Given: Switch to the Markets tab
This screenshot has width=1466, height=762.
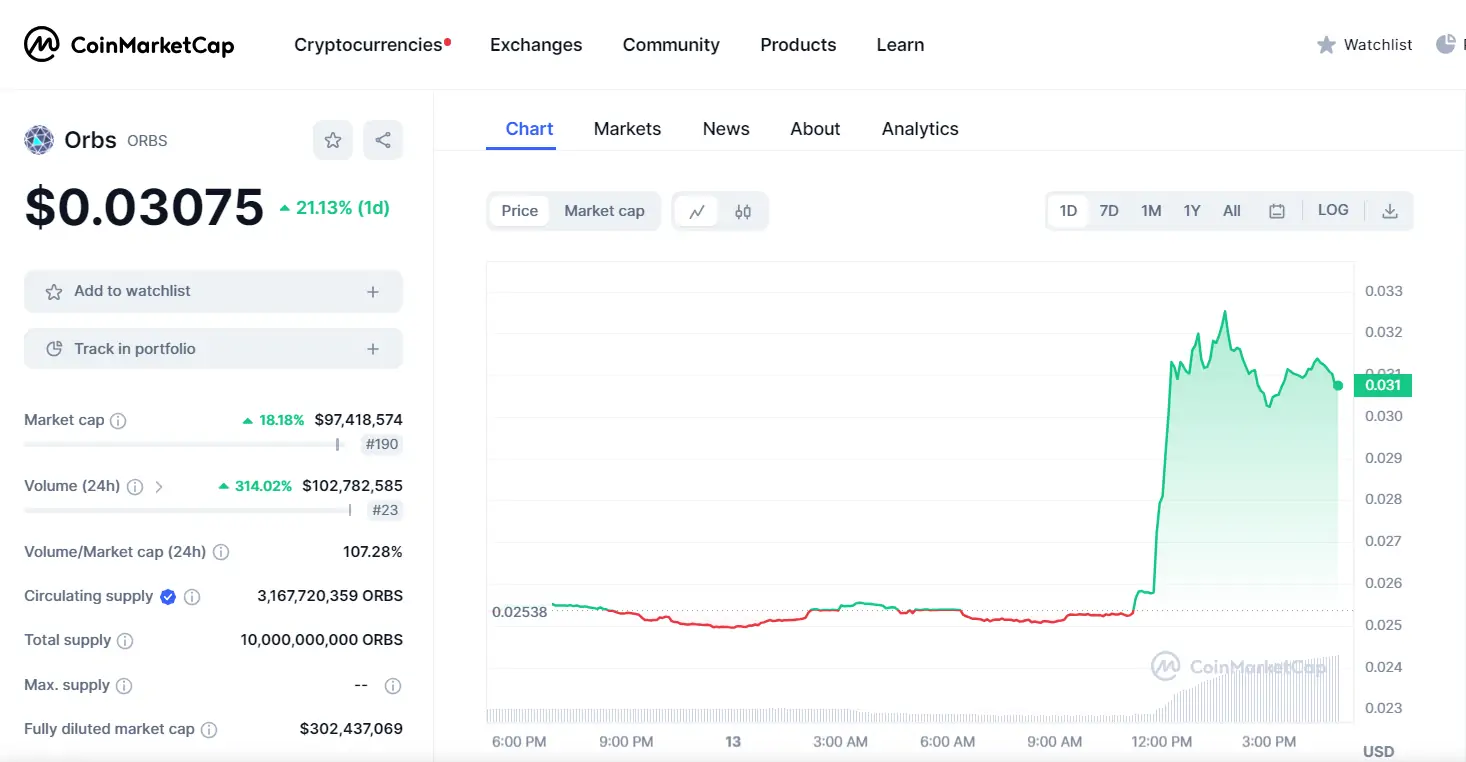Looking at the screenshot, I should 627,129.
